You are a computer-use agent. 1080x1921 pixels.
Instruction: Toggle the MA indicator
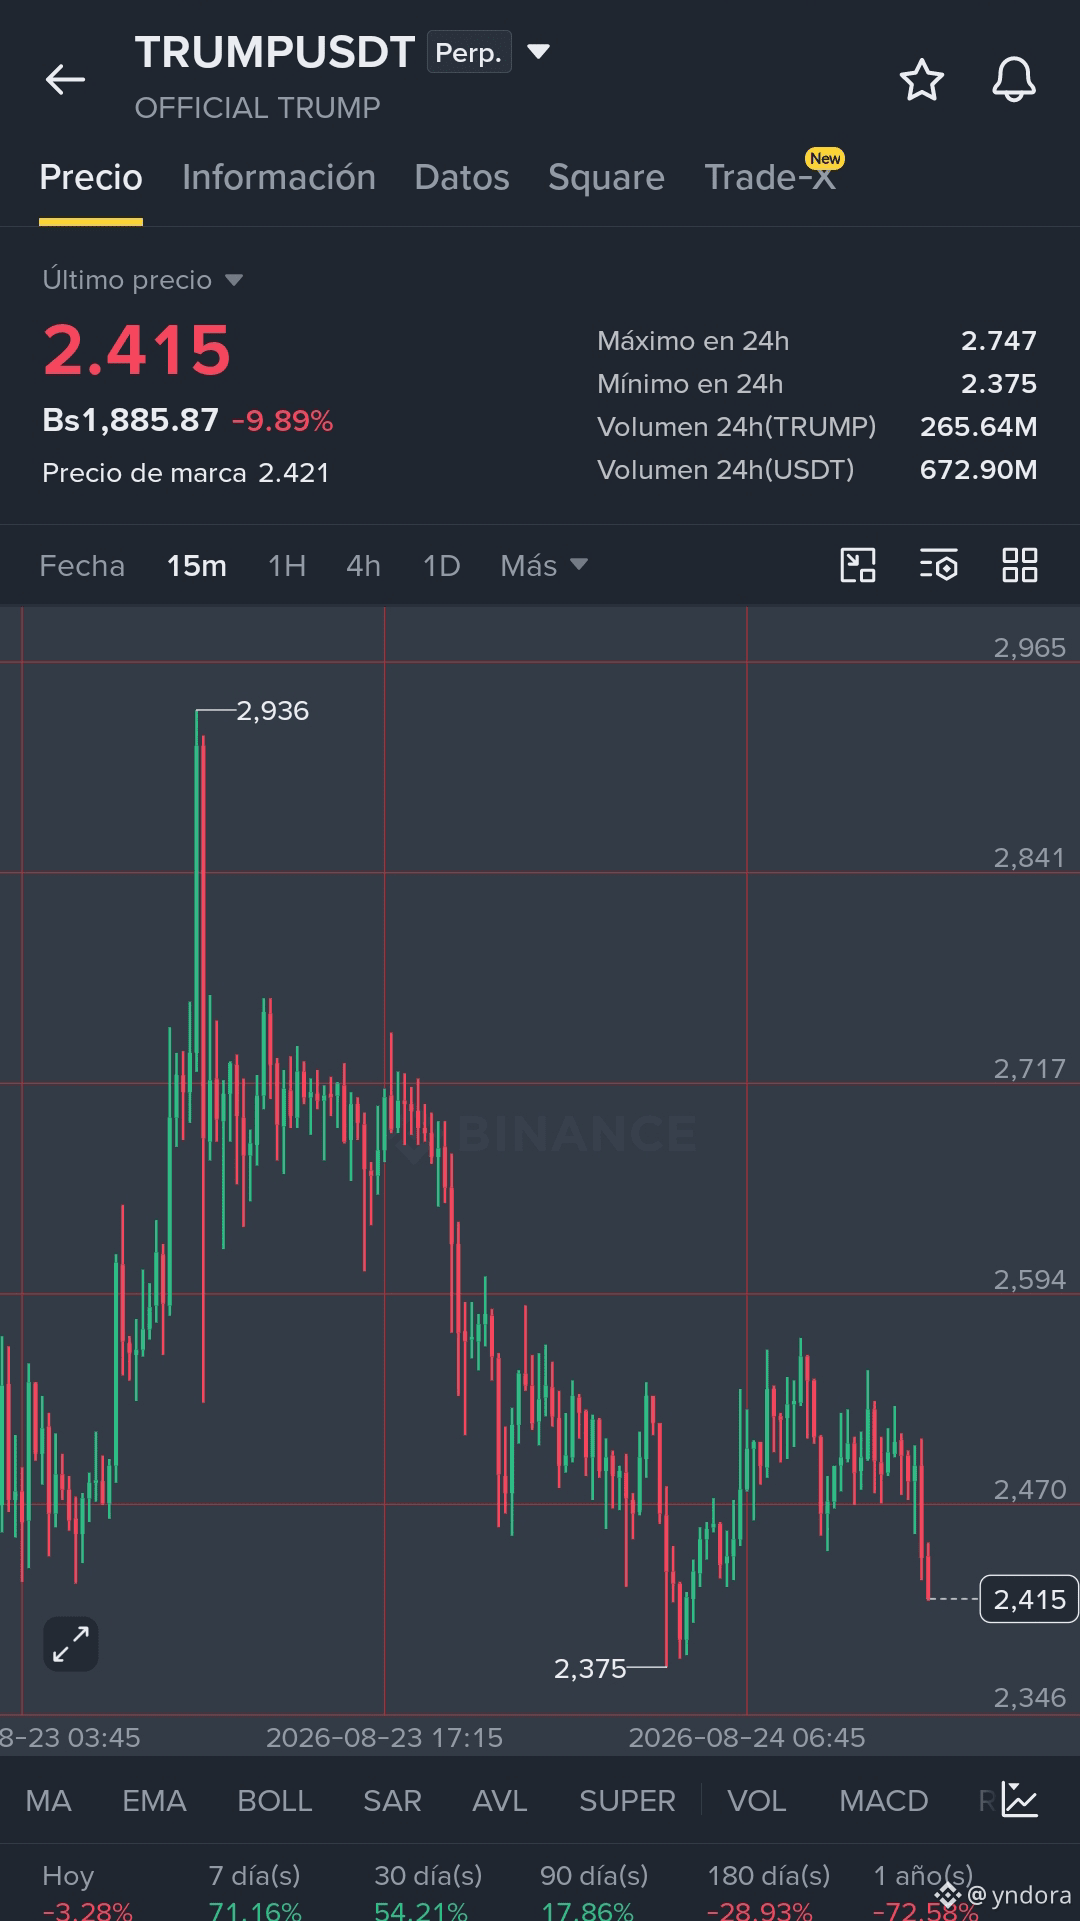point(48,1801)
